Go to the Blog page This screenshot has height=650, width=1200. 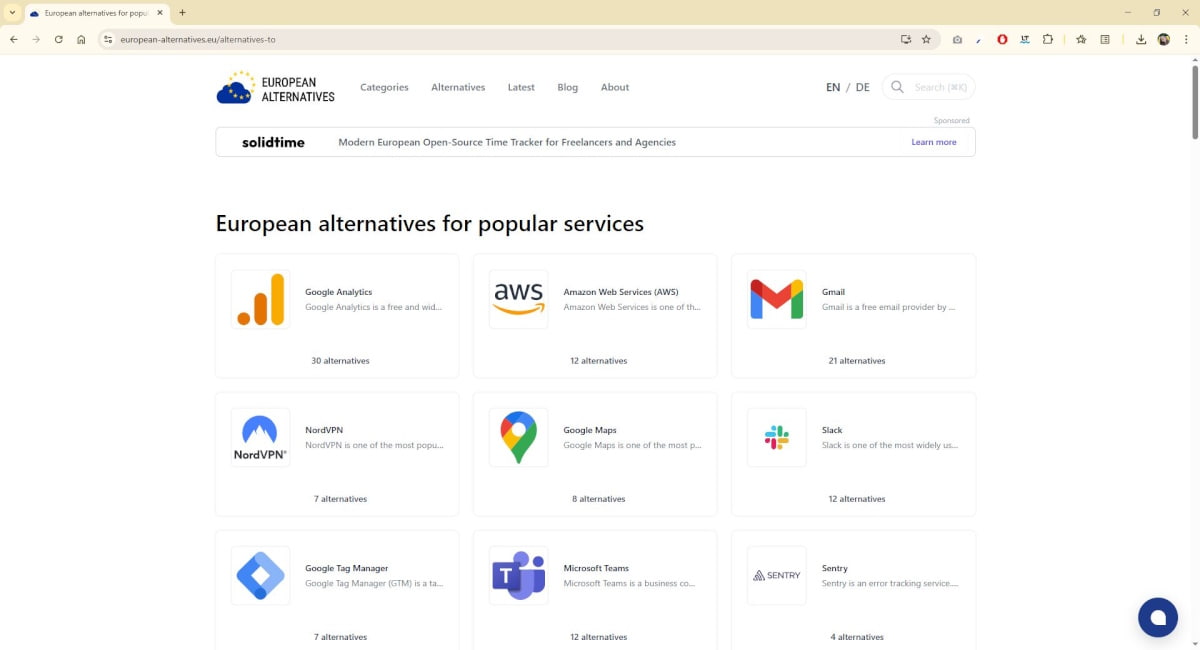tap(567, 88)
